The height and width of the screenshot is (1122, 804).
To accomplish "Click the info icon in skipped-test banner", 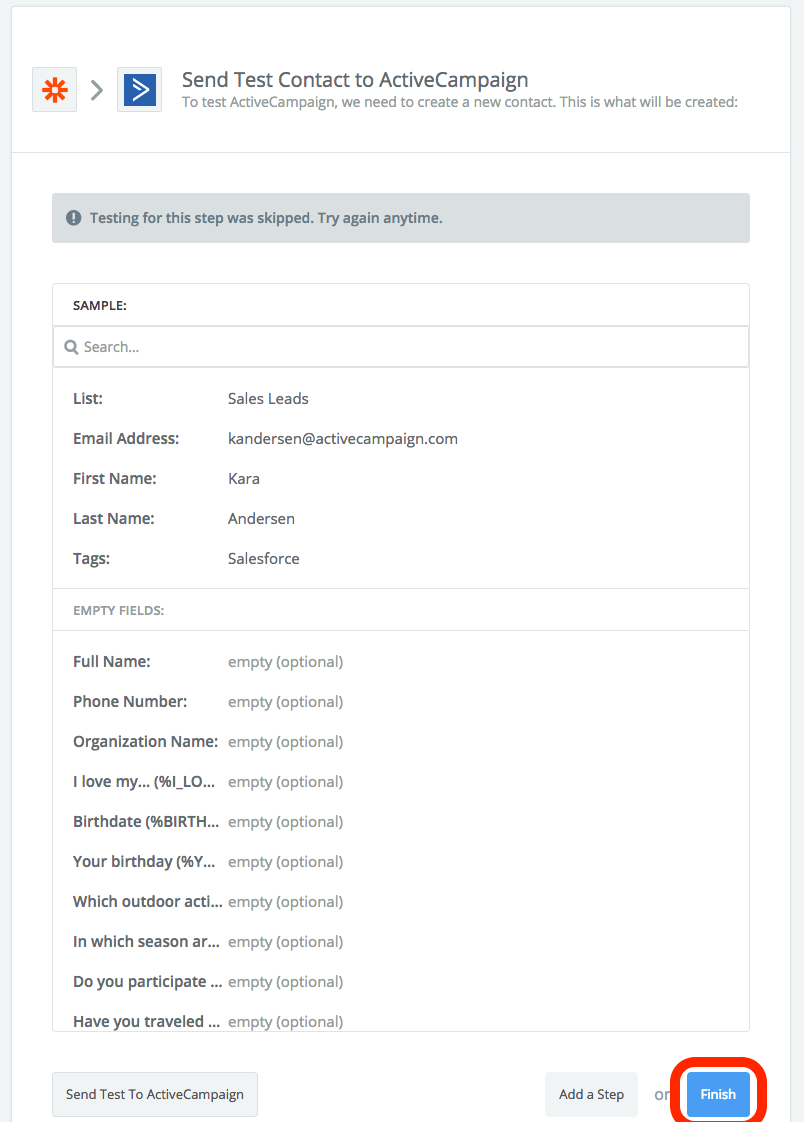I will click(x=74, y=218).
